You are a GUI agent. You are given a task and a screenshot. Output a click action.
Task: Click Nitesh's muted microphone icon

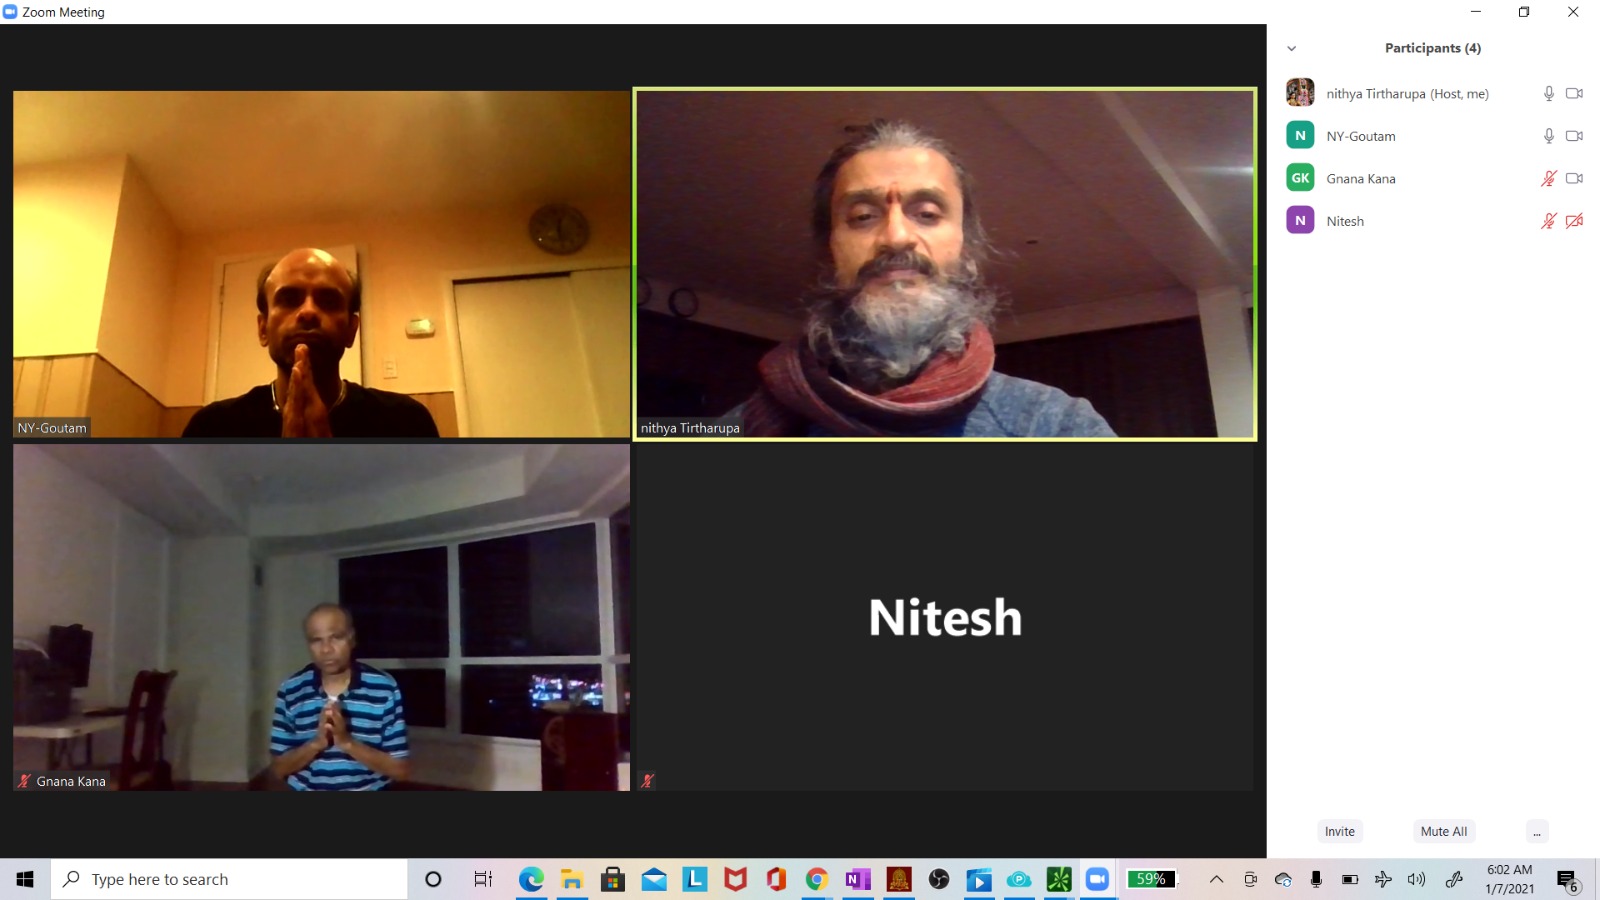(1548, 221)
